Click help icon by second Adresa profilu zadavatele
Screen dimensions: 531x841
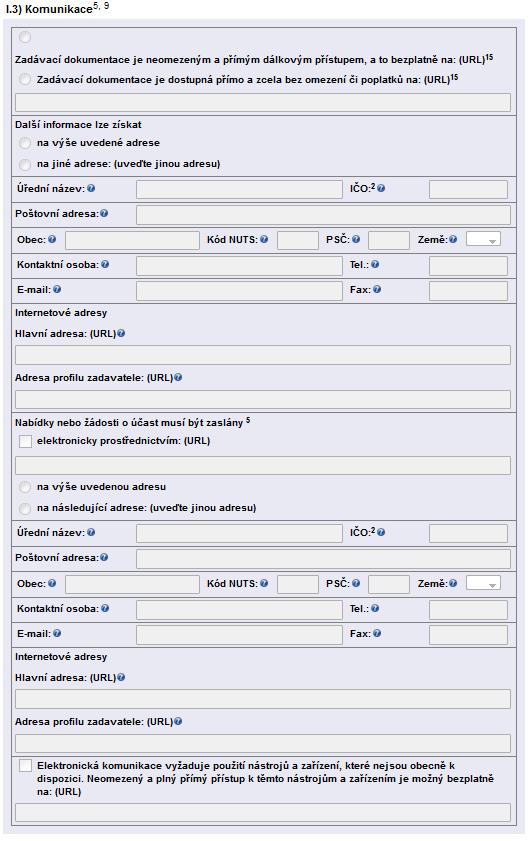click(x=178, y=722)
